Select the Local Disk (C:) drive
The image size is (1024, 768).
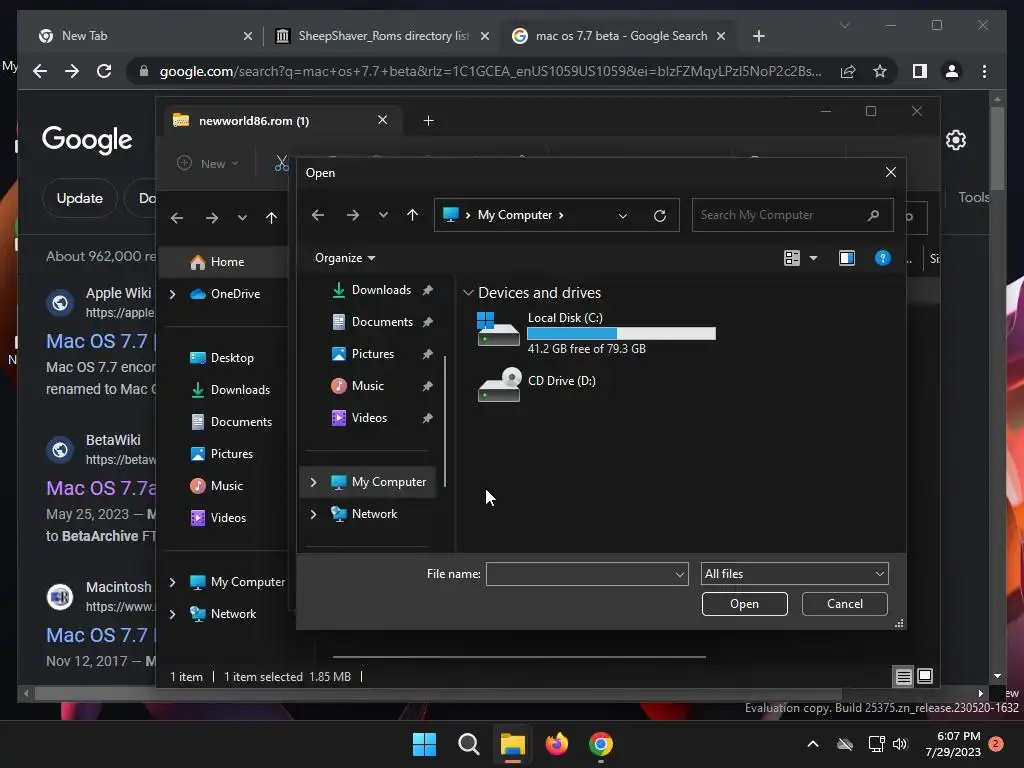point(596,333)
